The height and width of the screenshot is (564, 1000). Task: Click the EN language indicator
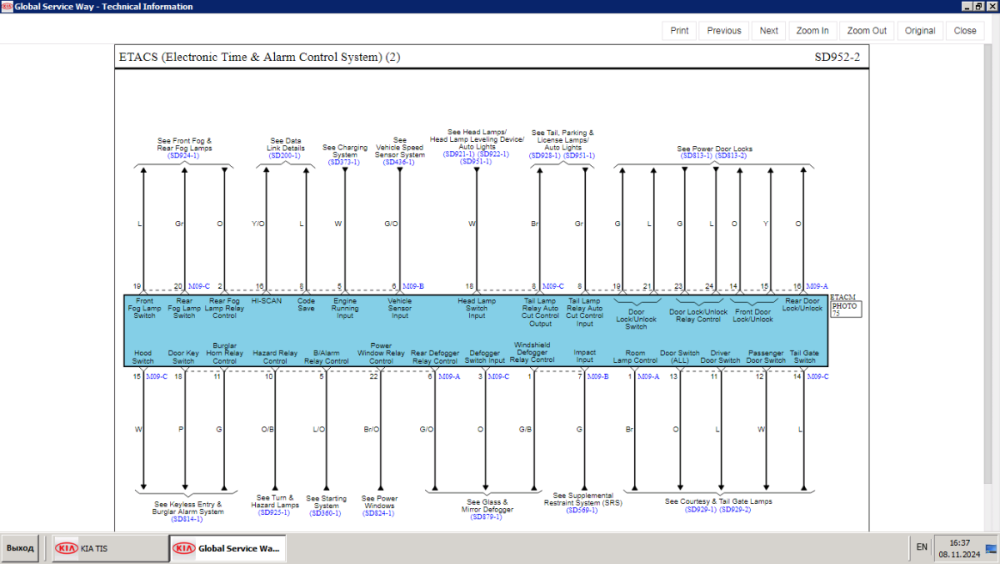(x=922, y=547)
